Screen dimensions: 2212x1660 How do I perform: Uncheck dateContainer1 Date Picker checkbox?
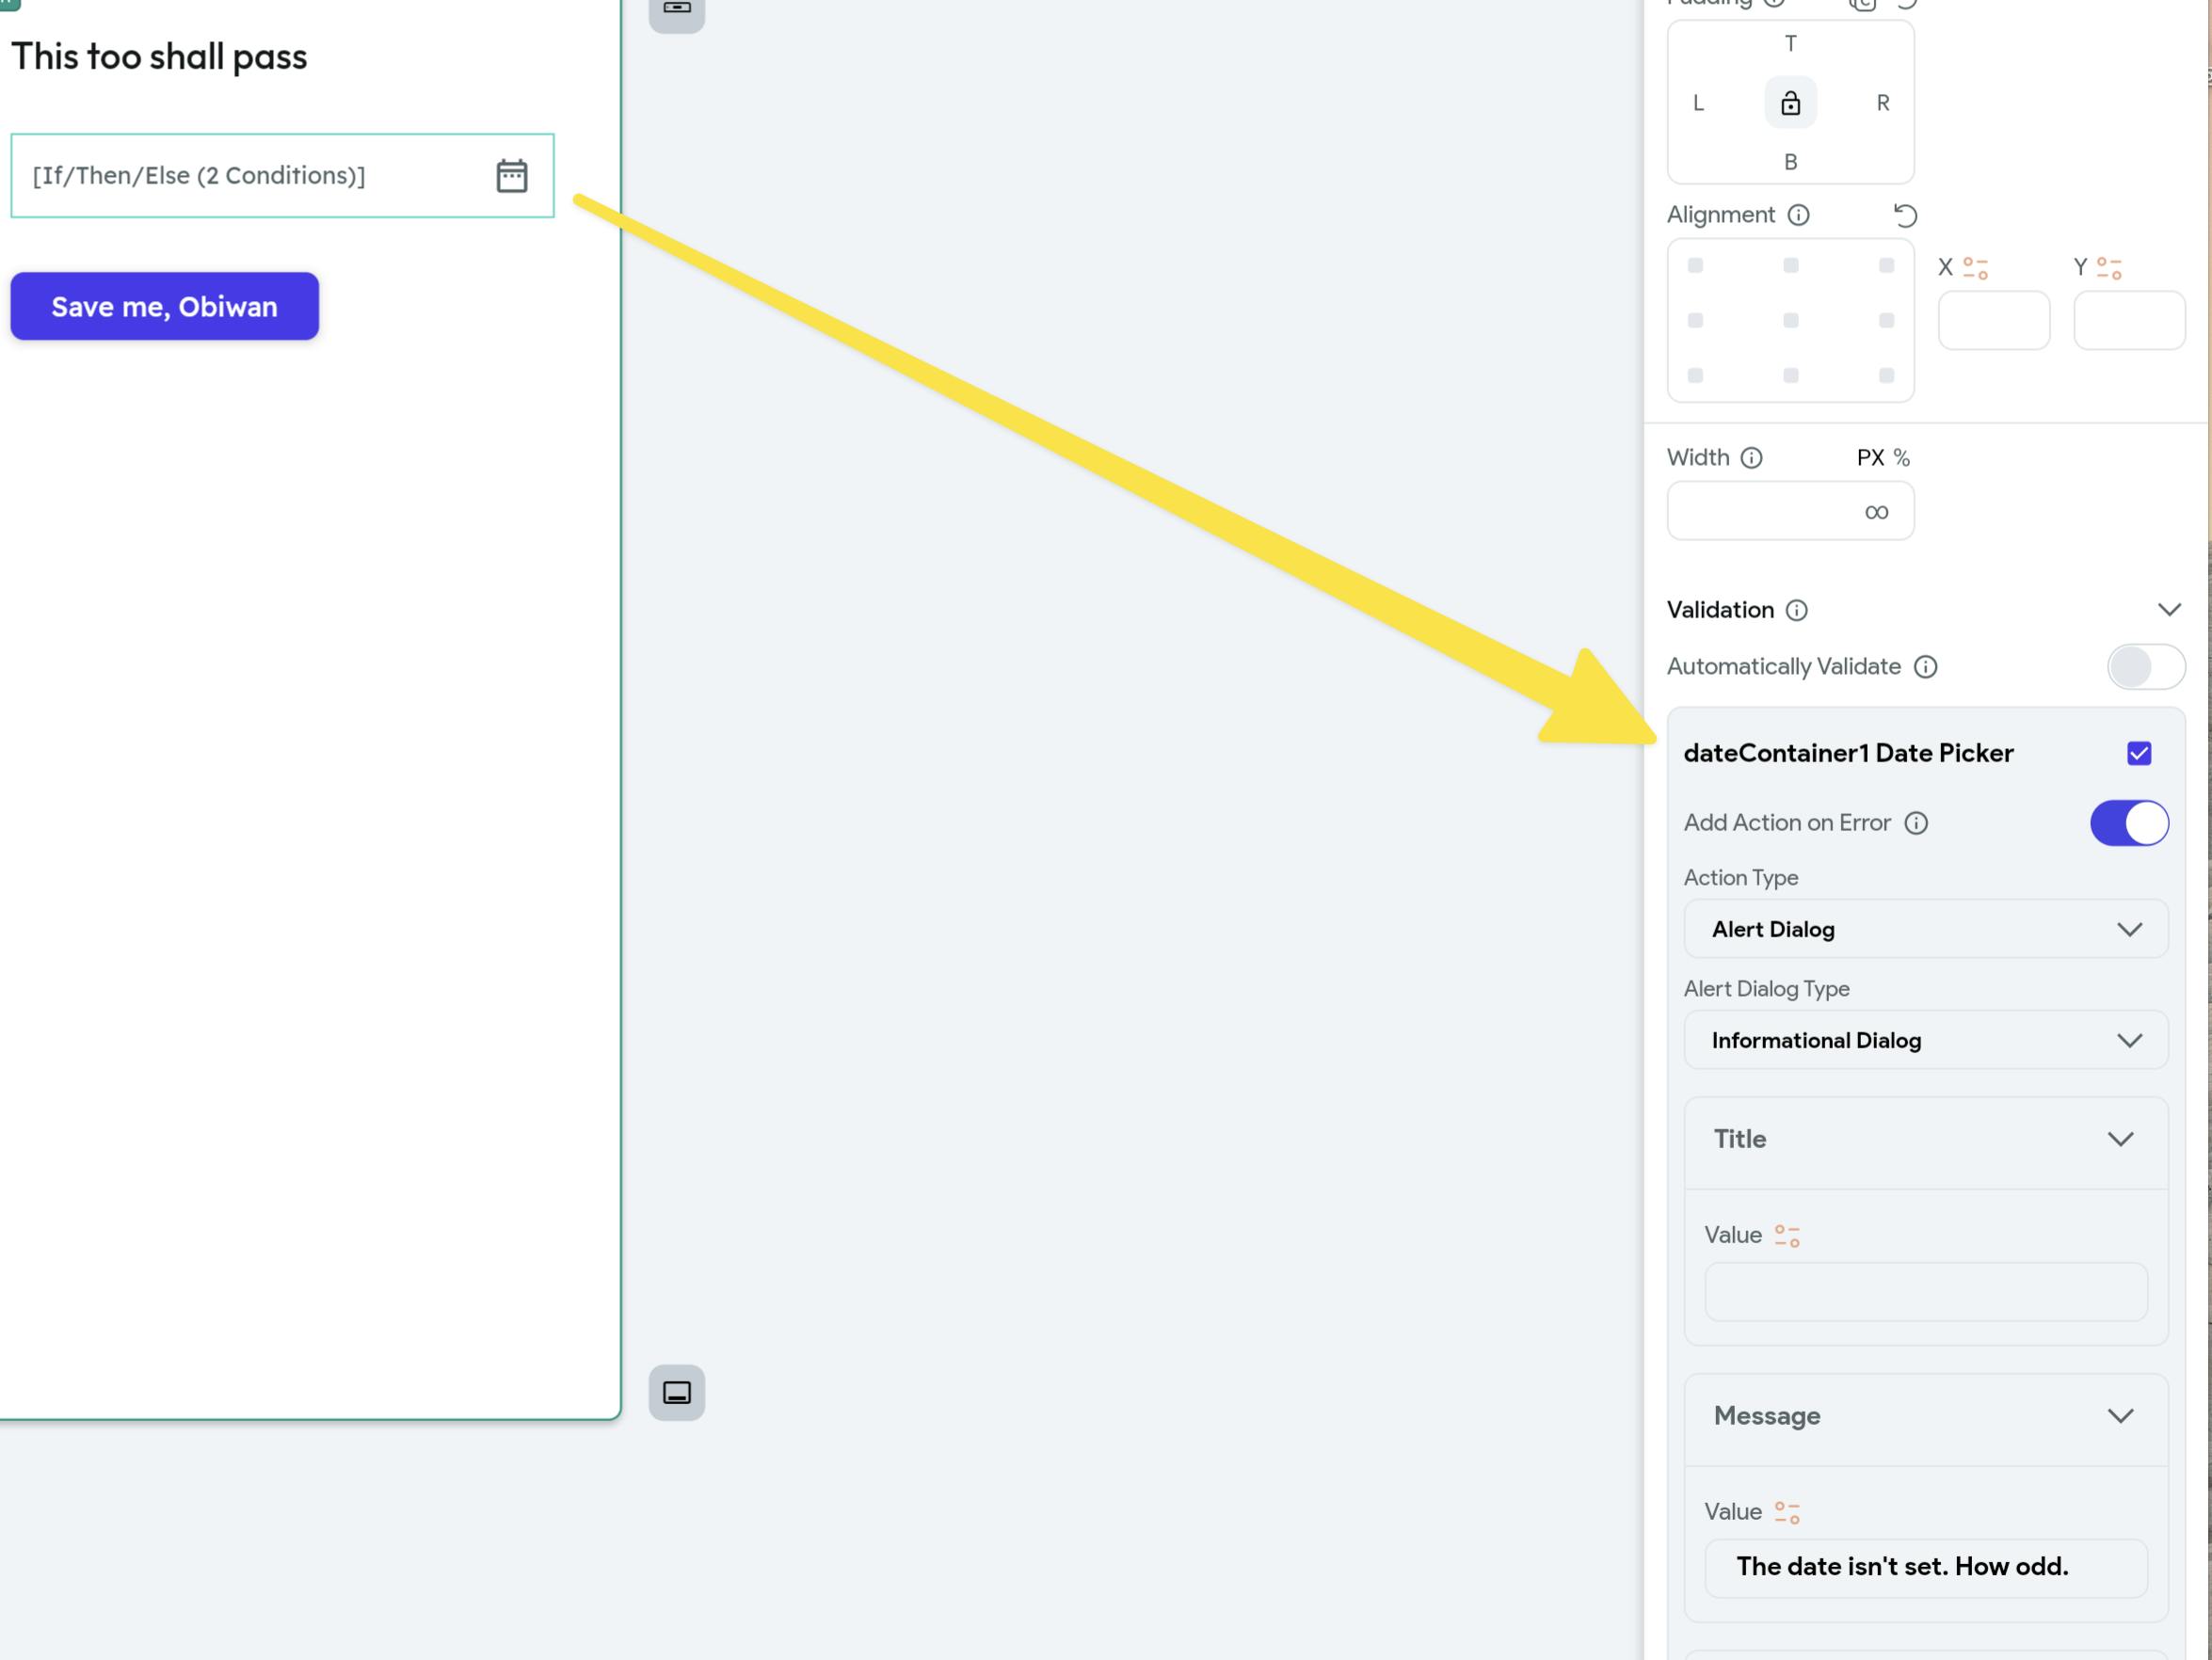(2139, 753)
